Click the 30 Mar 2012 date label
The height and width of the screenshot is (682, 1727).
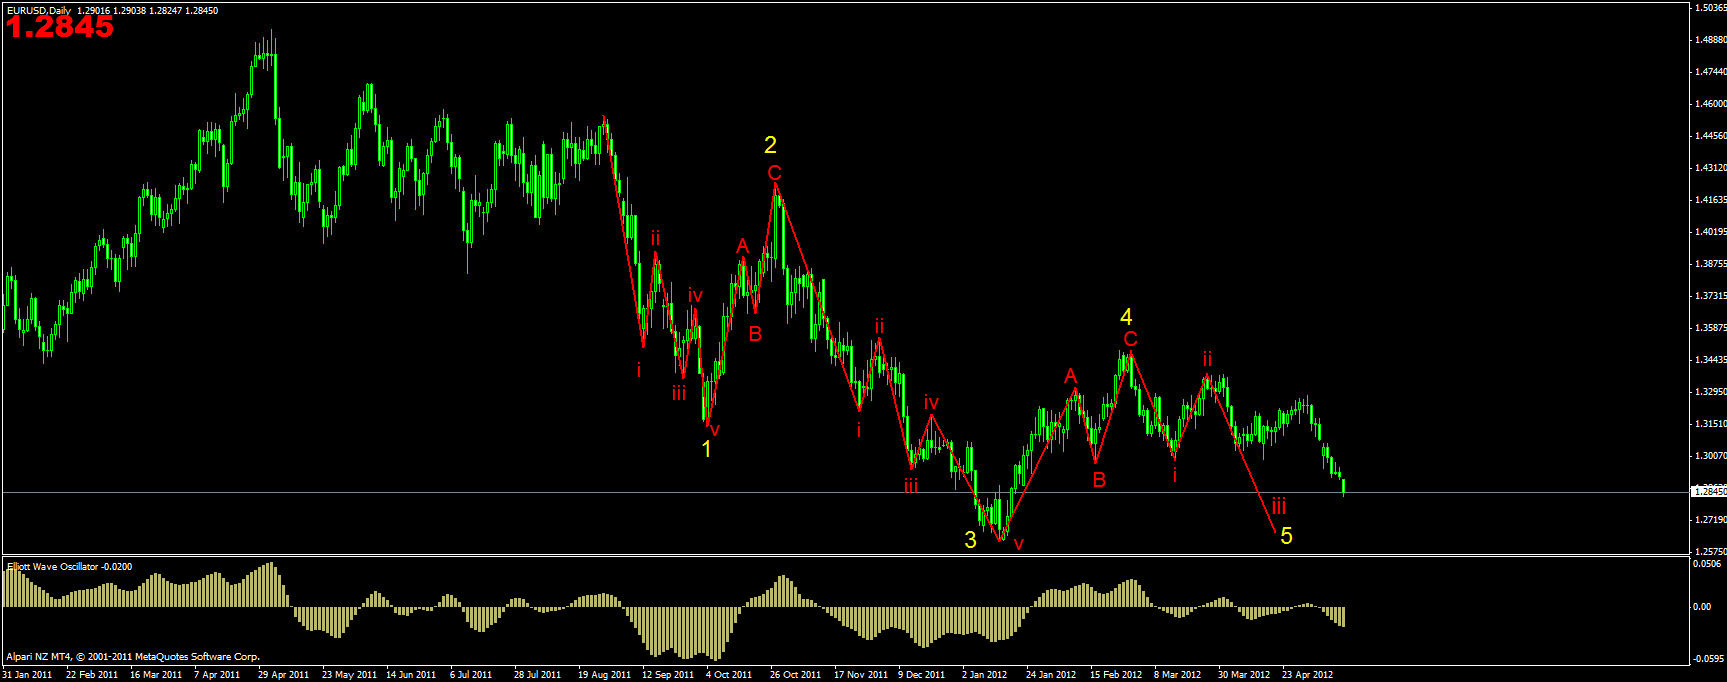click(x=1244, y=675)
